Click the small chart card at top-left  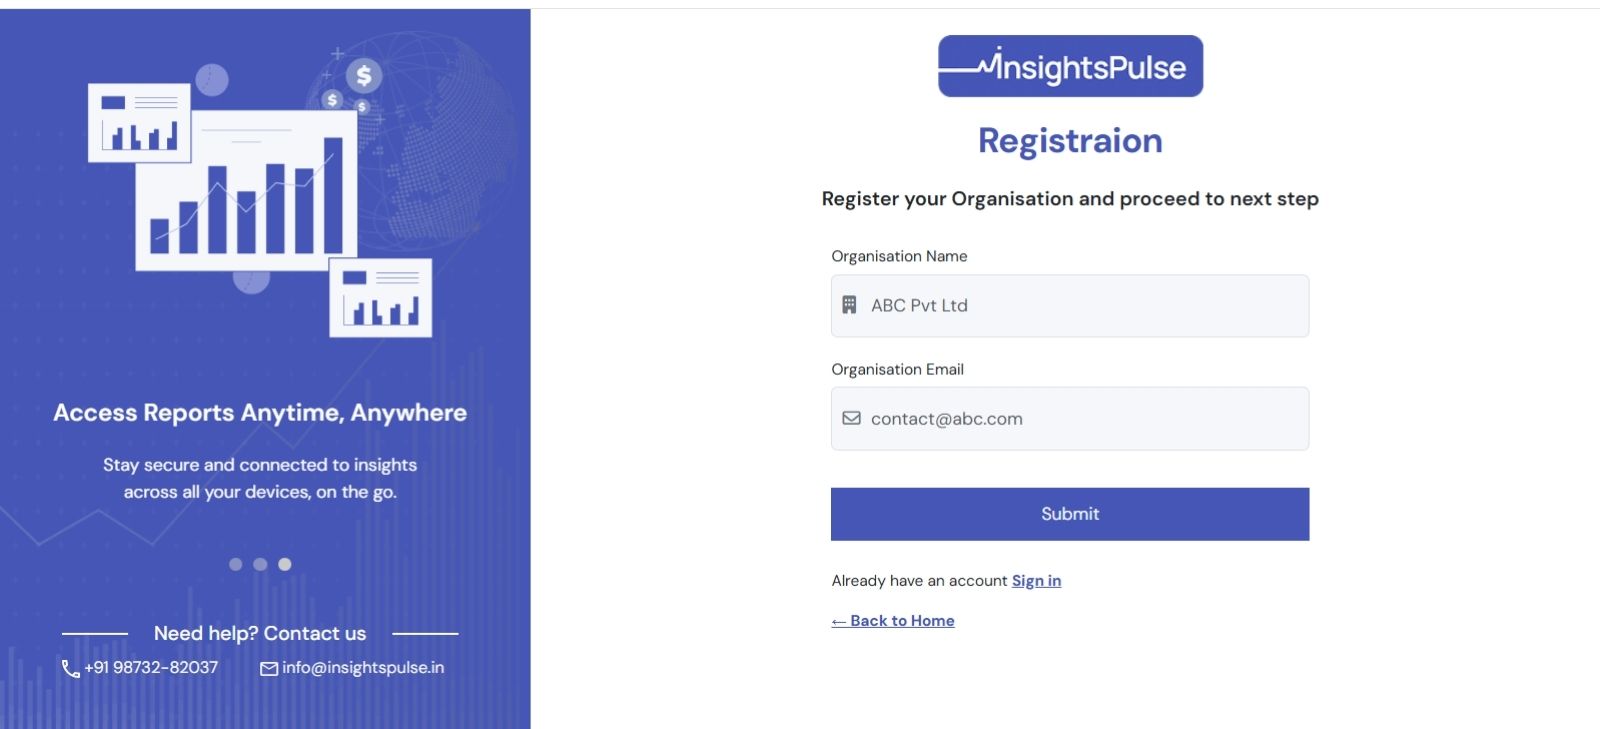(139, 123)
